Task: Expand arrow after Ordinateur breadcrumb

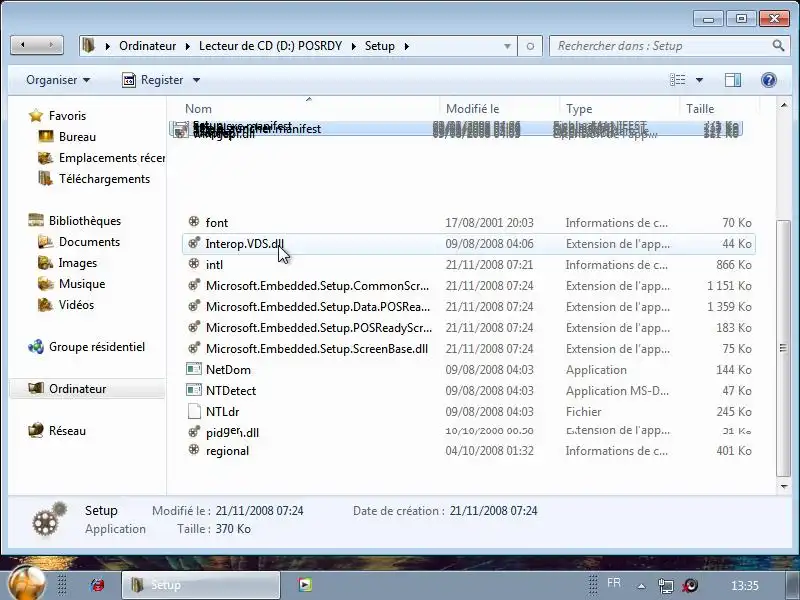Action: tap(187, 46)
